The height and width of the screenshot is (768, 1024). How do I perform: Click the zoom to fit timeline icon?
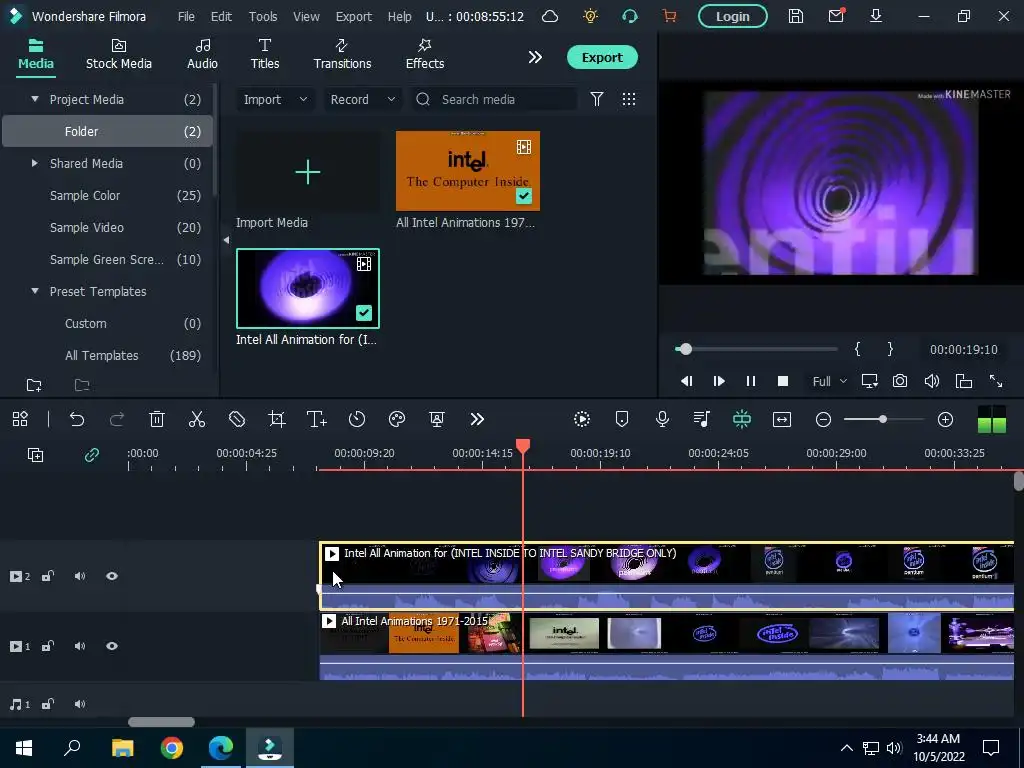782,419
